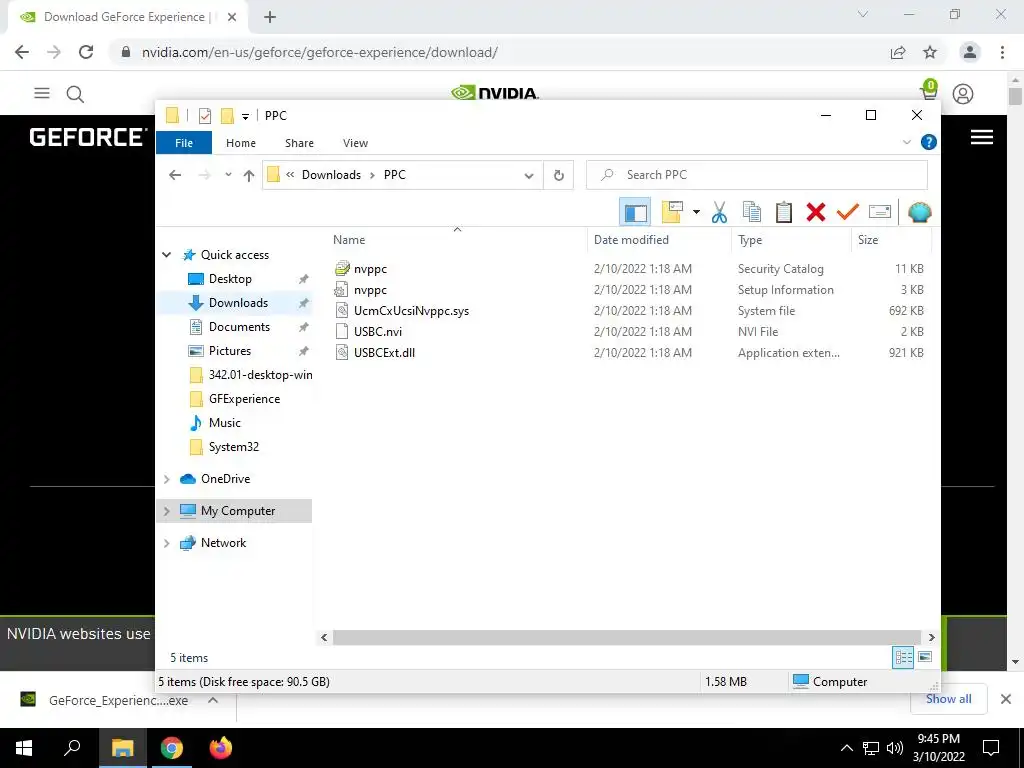
Task: Open the GeForce hamburger menu on the right
Action: (x=982, y=137)
